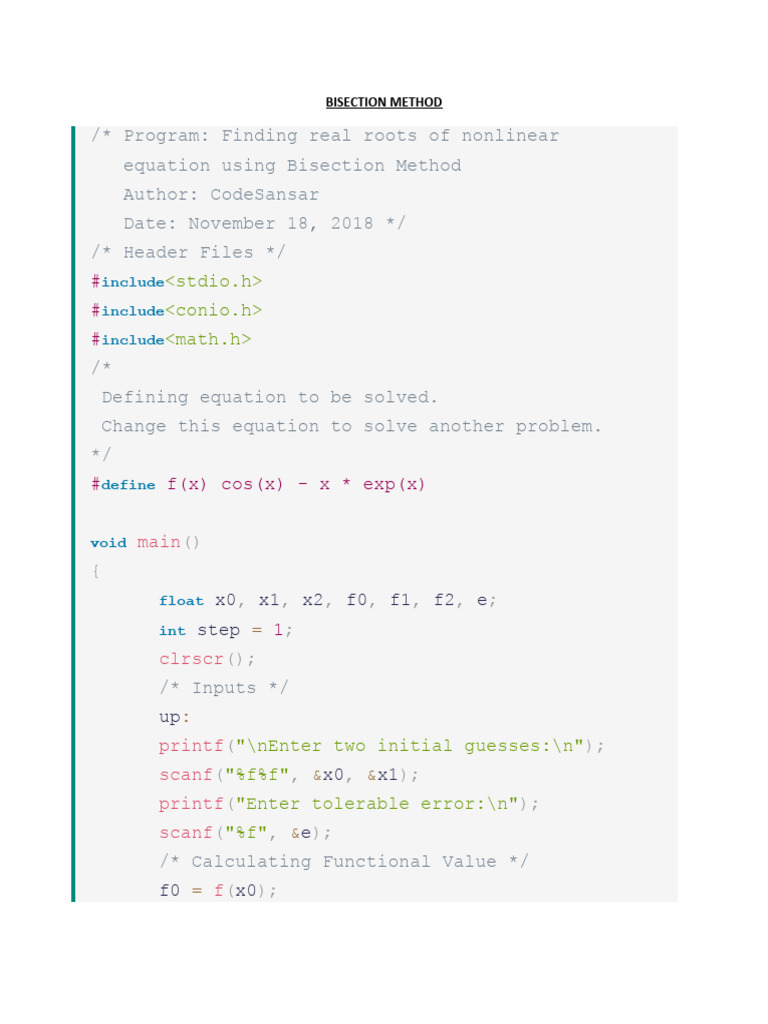The image size is (768, 1024).
Task: Click the "Inputs" comment line
Action: click(223, 688)
